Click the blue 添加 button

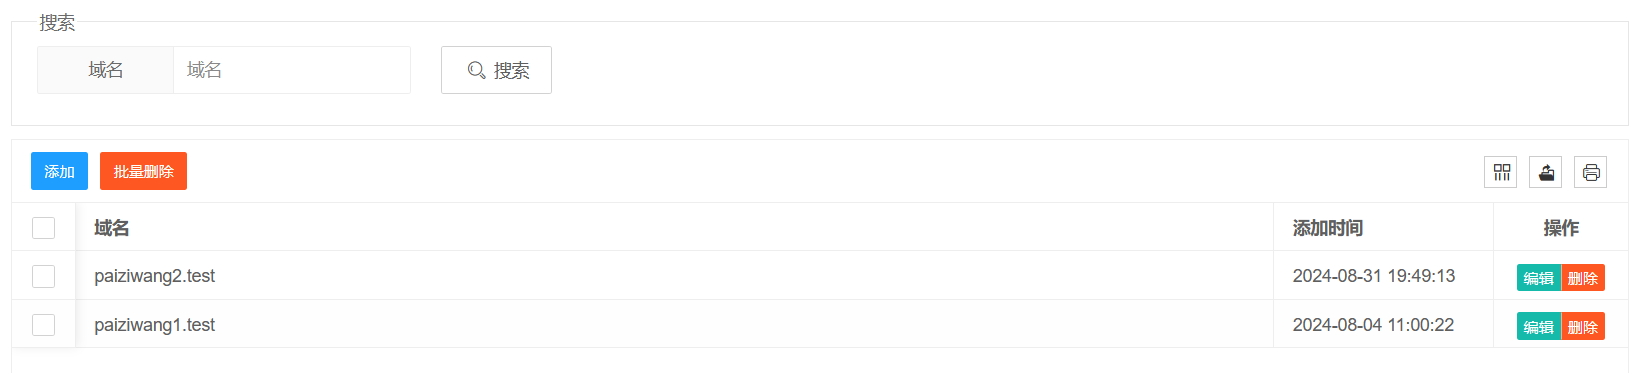pos(59,171)
